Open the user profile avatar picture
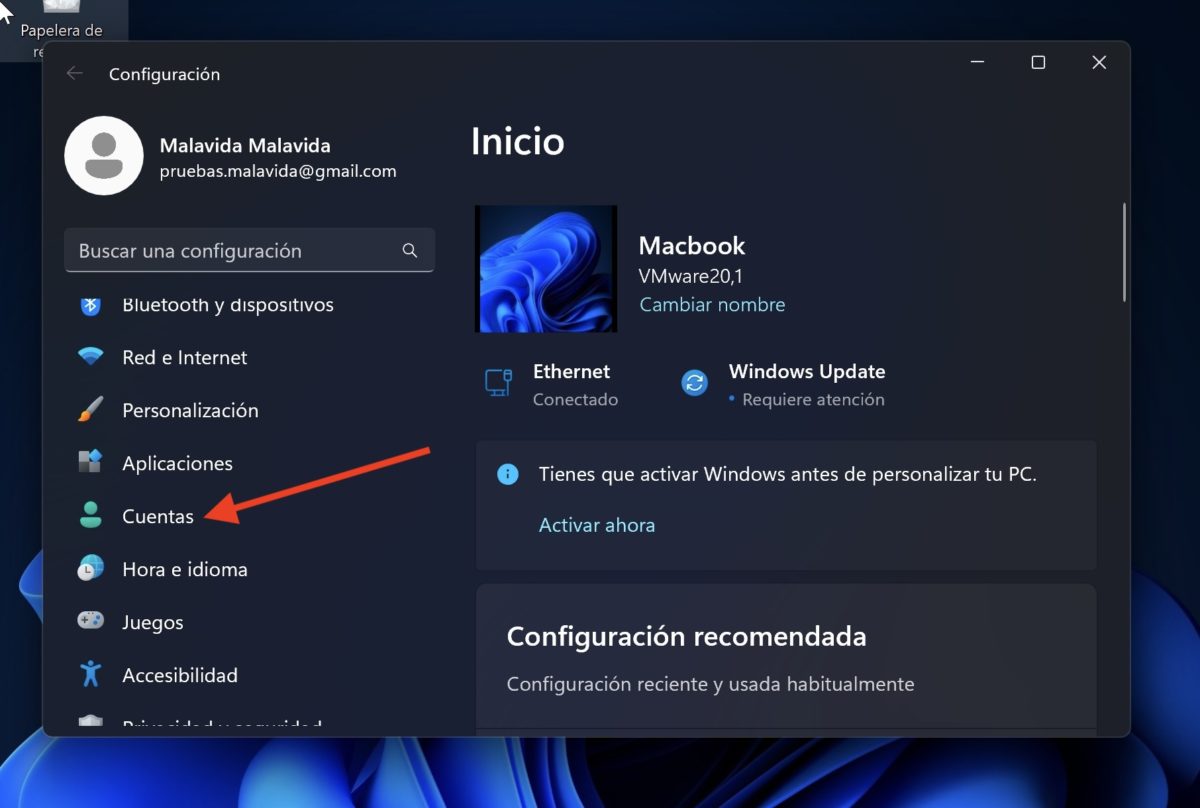Viewport: 1200px width, 808px height. pyautogui.click(x=104, y=156)
